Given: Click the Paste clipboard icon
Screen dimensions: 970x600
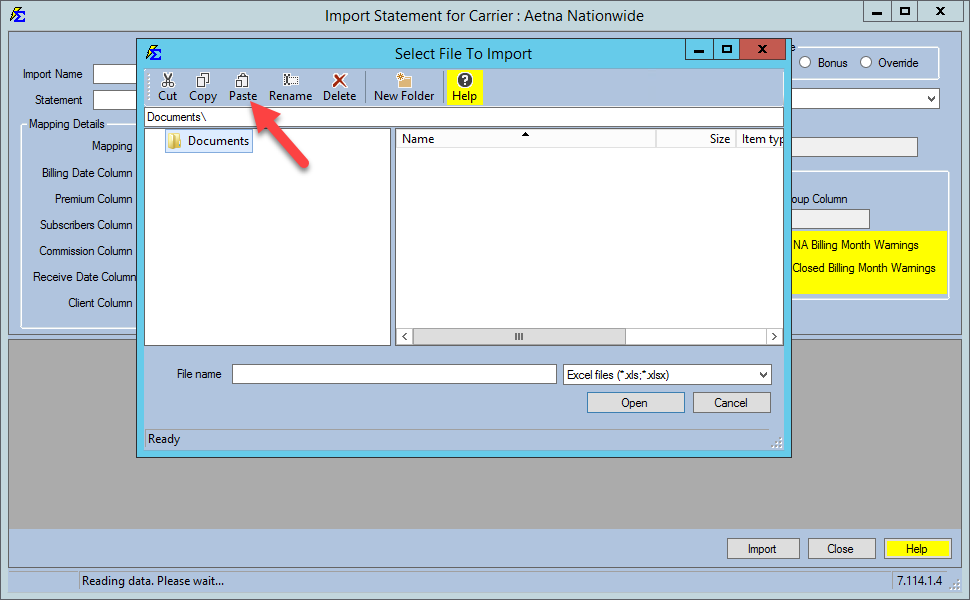Looking at the screenshot, I should [242, 81].
